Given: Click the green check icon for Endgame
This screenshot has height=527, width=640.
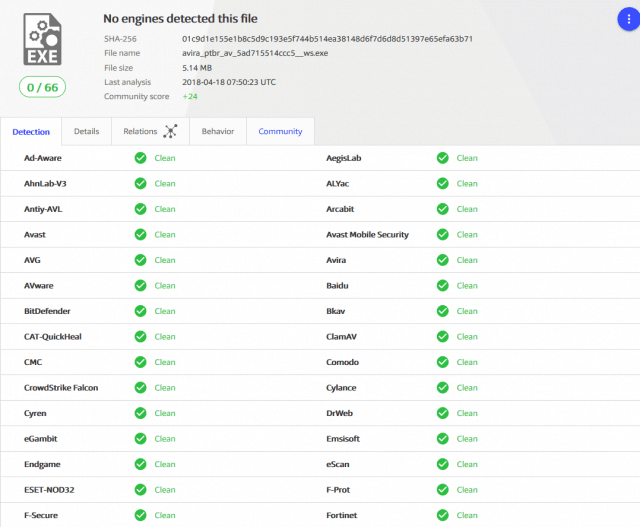Looking at the screenshot, I should 140,464.
